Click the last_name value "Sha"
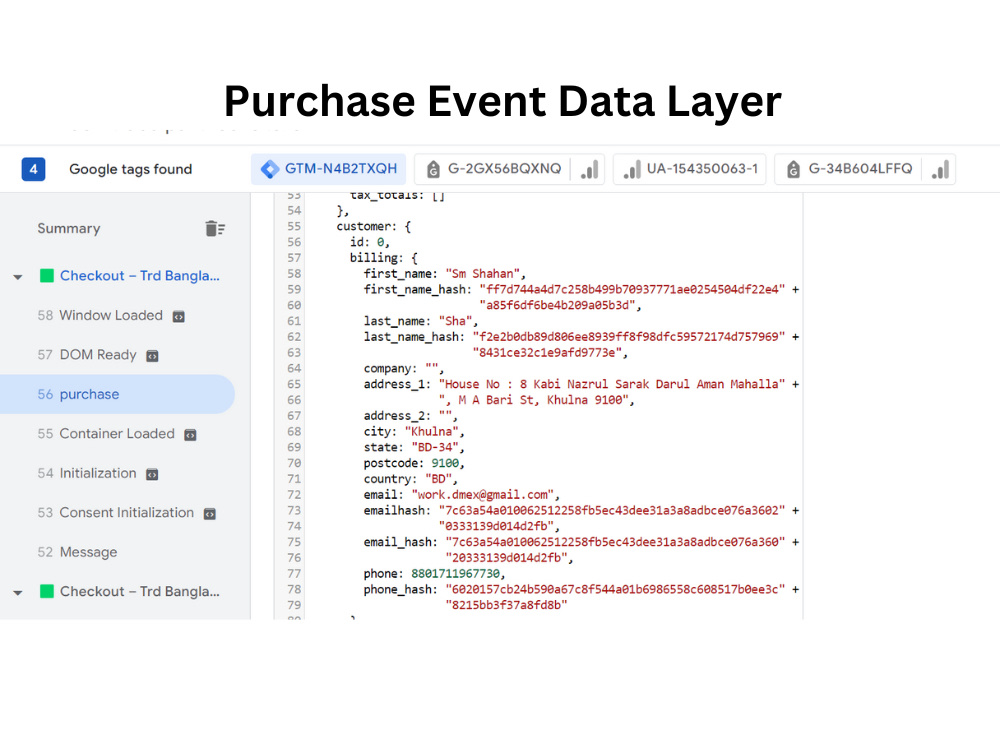The width and height of the screenshot is (1000, 750). (x=455, y=321)
